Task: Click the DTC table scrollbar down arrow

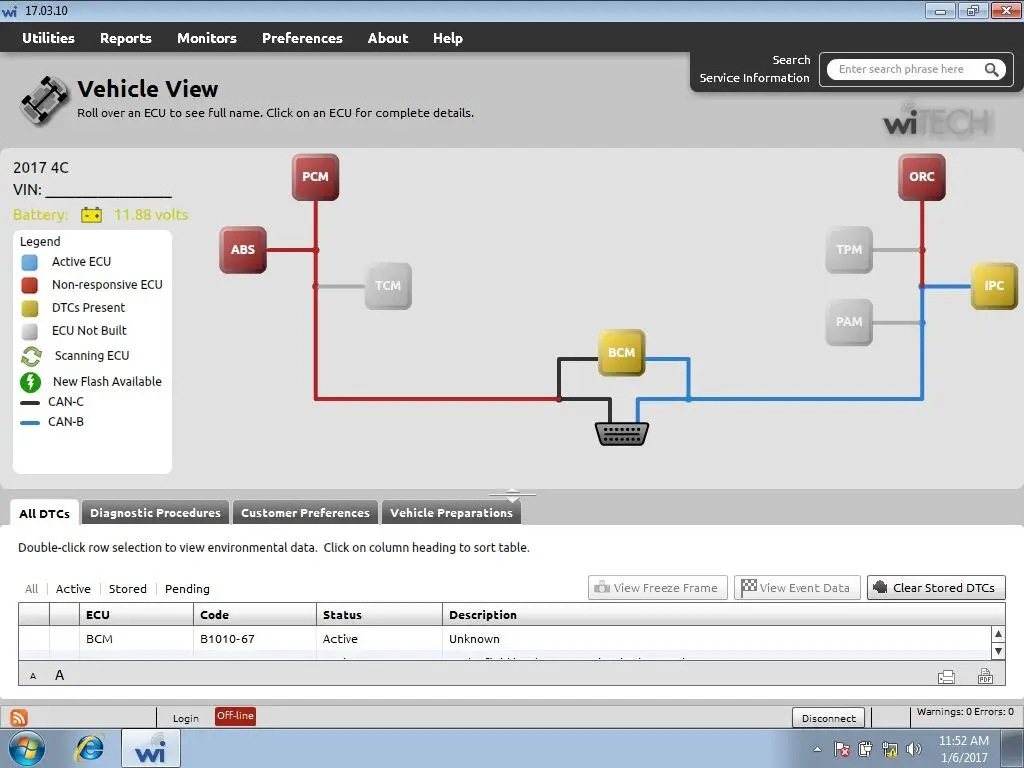Action: pyautogui.click(x=998, y=651)
